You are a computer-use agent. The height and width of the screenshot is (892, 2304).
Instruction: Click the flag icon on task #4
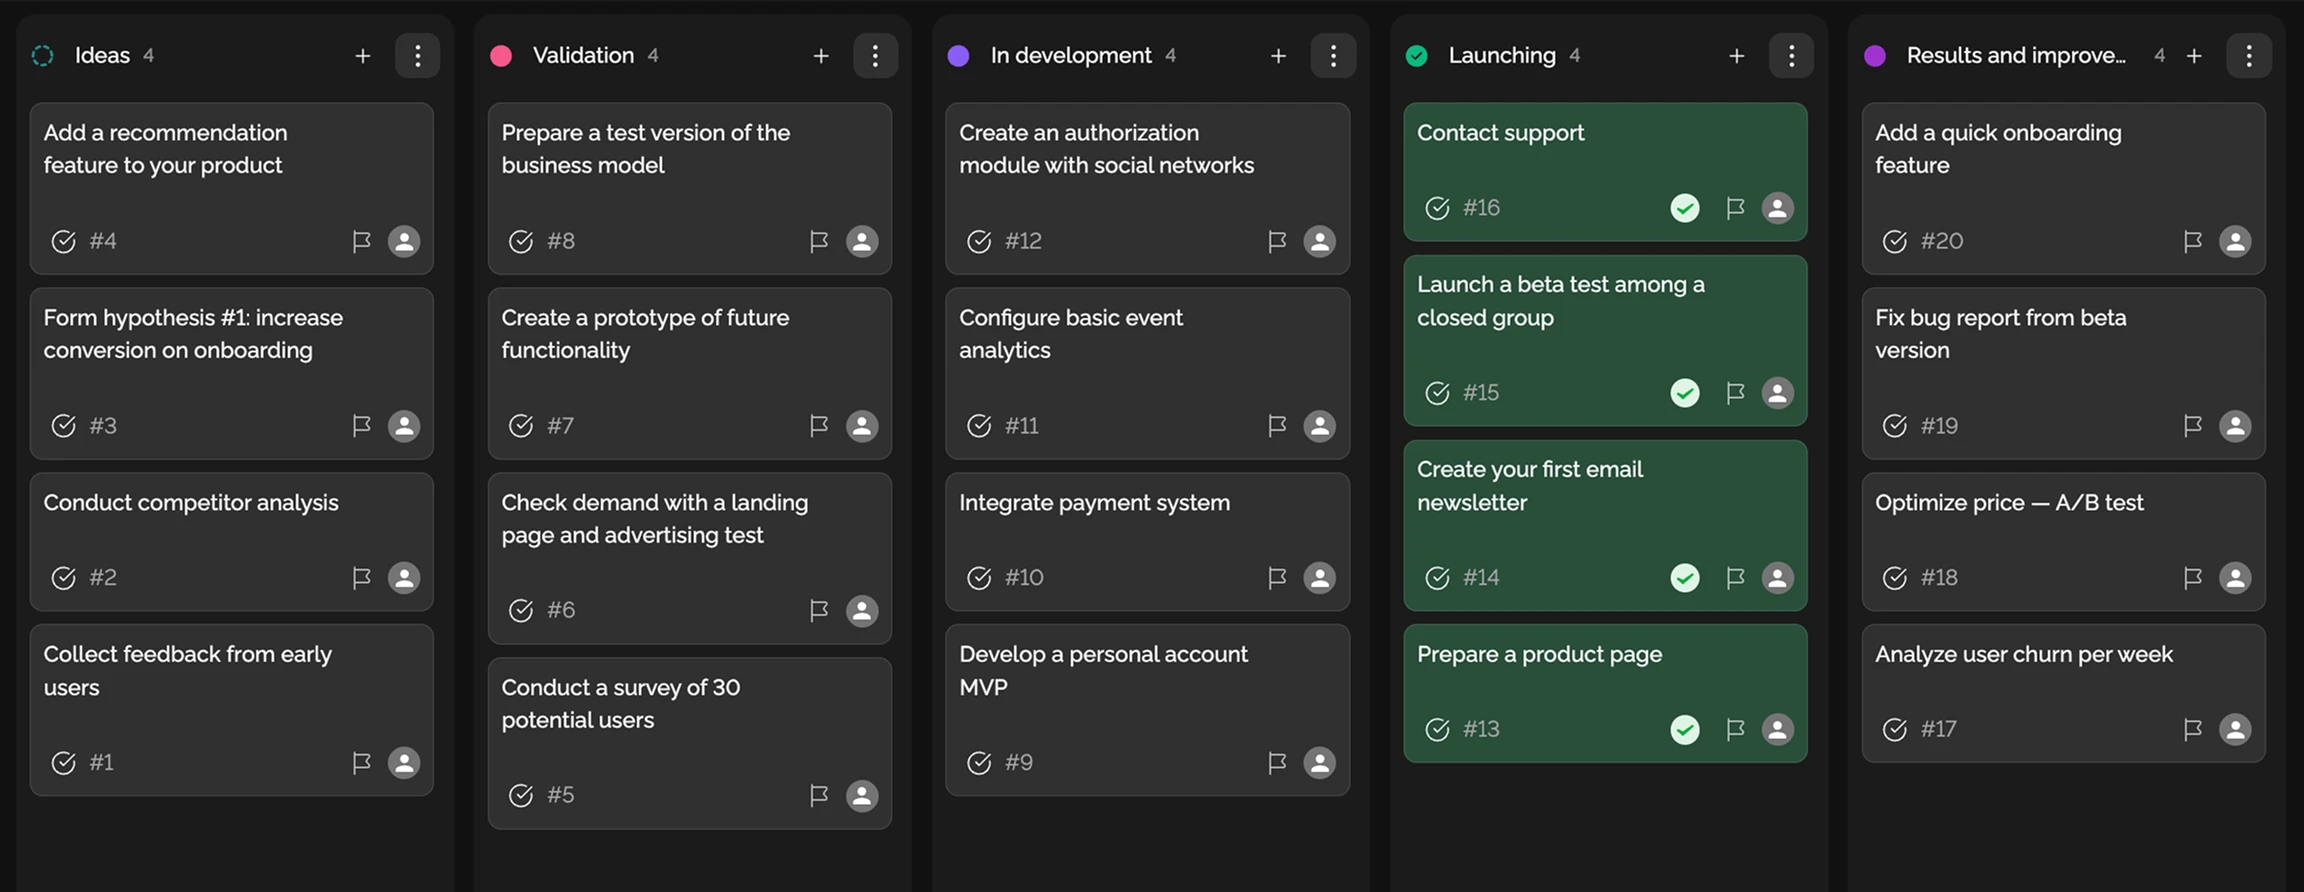[361, 241]
